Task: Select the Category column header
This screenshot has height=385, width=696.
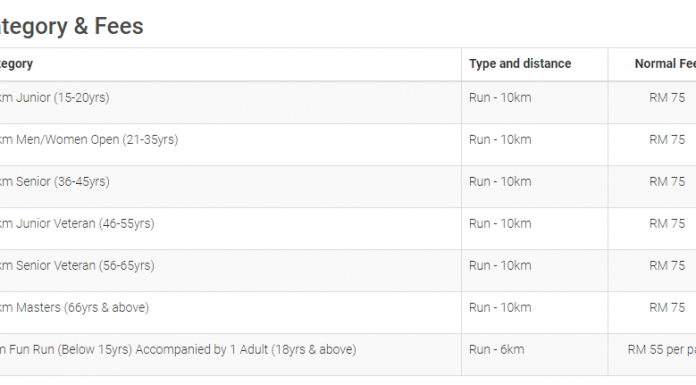Action: [16, 64]
